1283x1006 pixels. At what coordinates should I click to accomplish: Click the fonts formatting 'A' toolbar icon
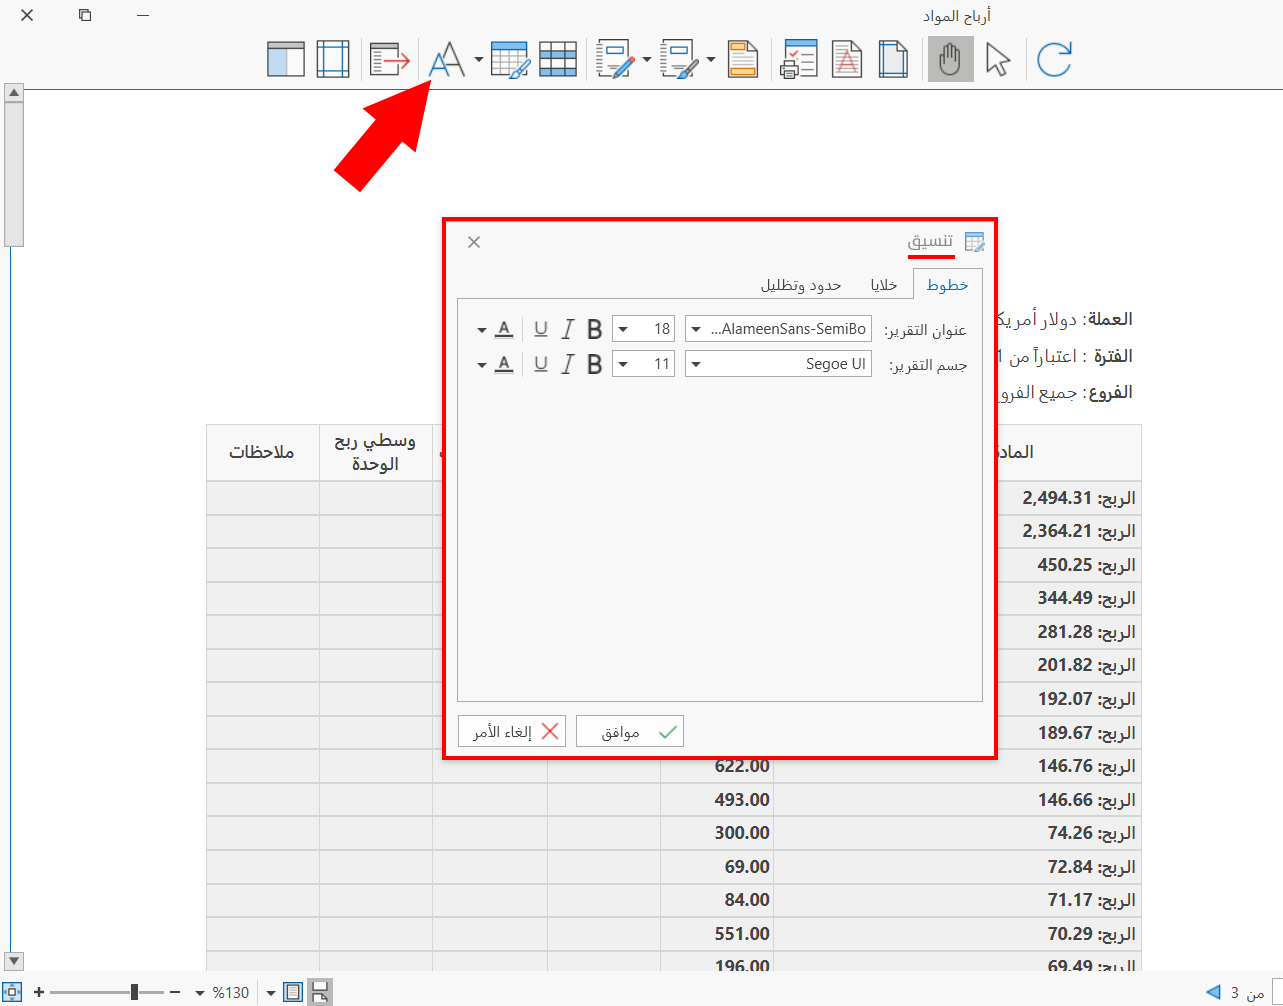tap(447, 59)
